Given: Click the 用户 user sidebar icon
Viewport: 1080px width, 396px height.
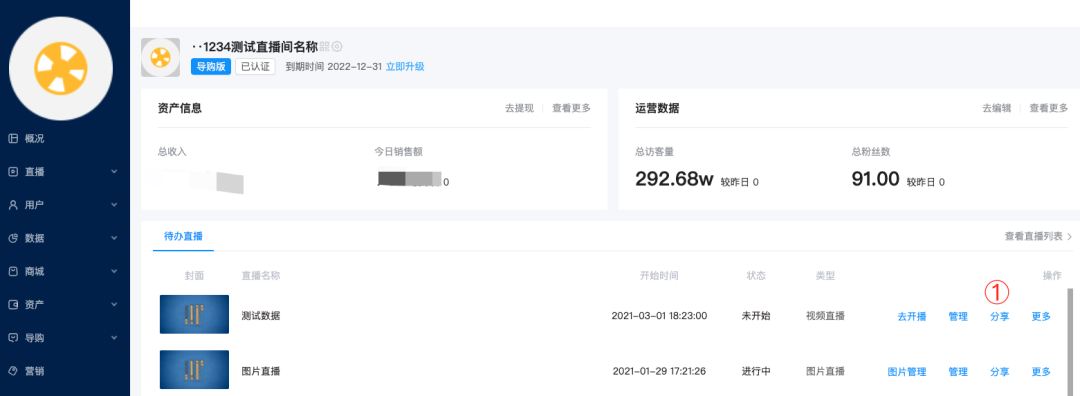Looking at the screenshot, I should click(12, 205).
